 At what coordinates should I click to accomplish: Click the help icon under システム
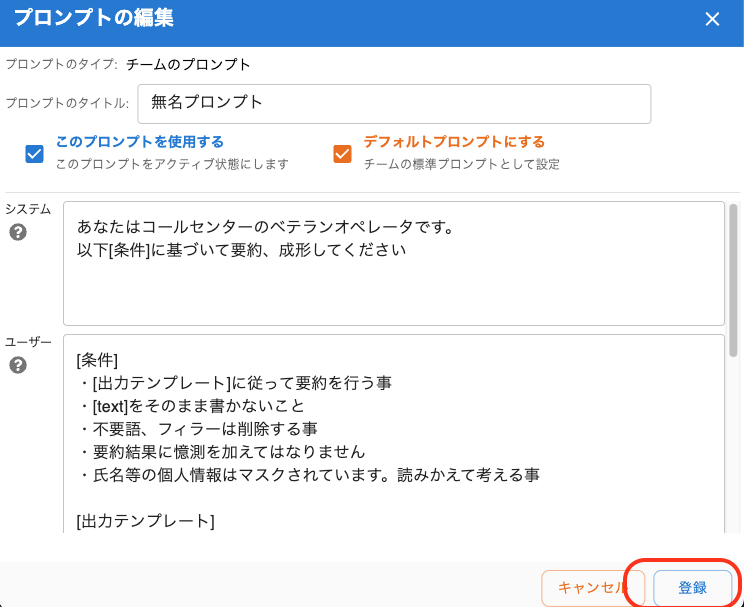[18, 233]
